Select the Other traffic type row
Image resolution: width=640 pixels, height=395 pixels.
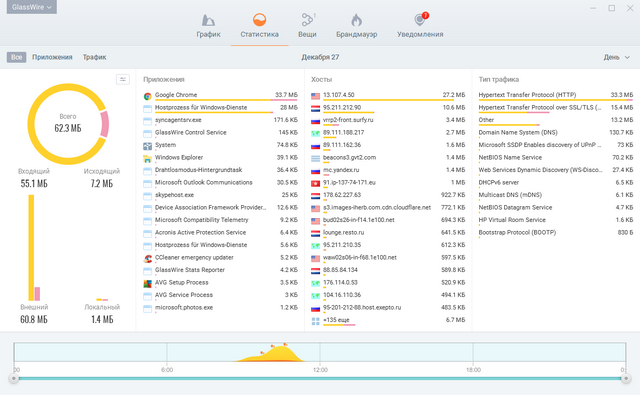pyautogui.click(x=556, y=120)
